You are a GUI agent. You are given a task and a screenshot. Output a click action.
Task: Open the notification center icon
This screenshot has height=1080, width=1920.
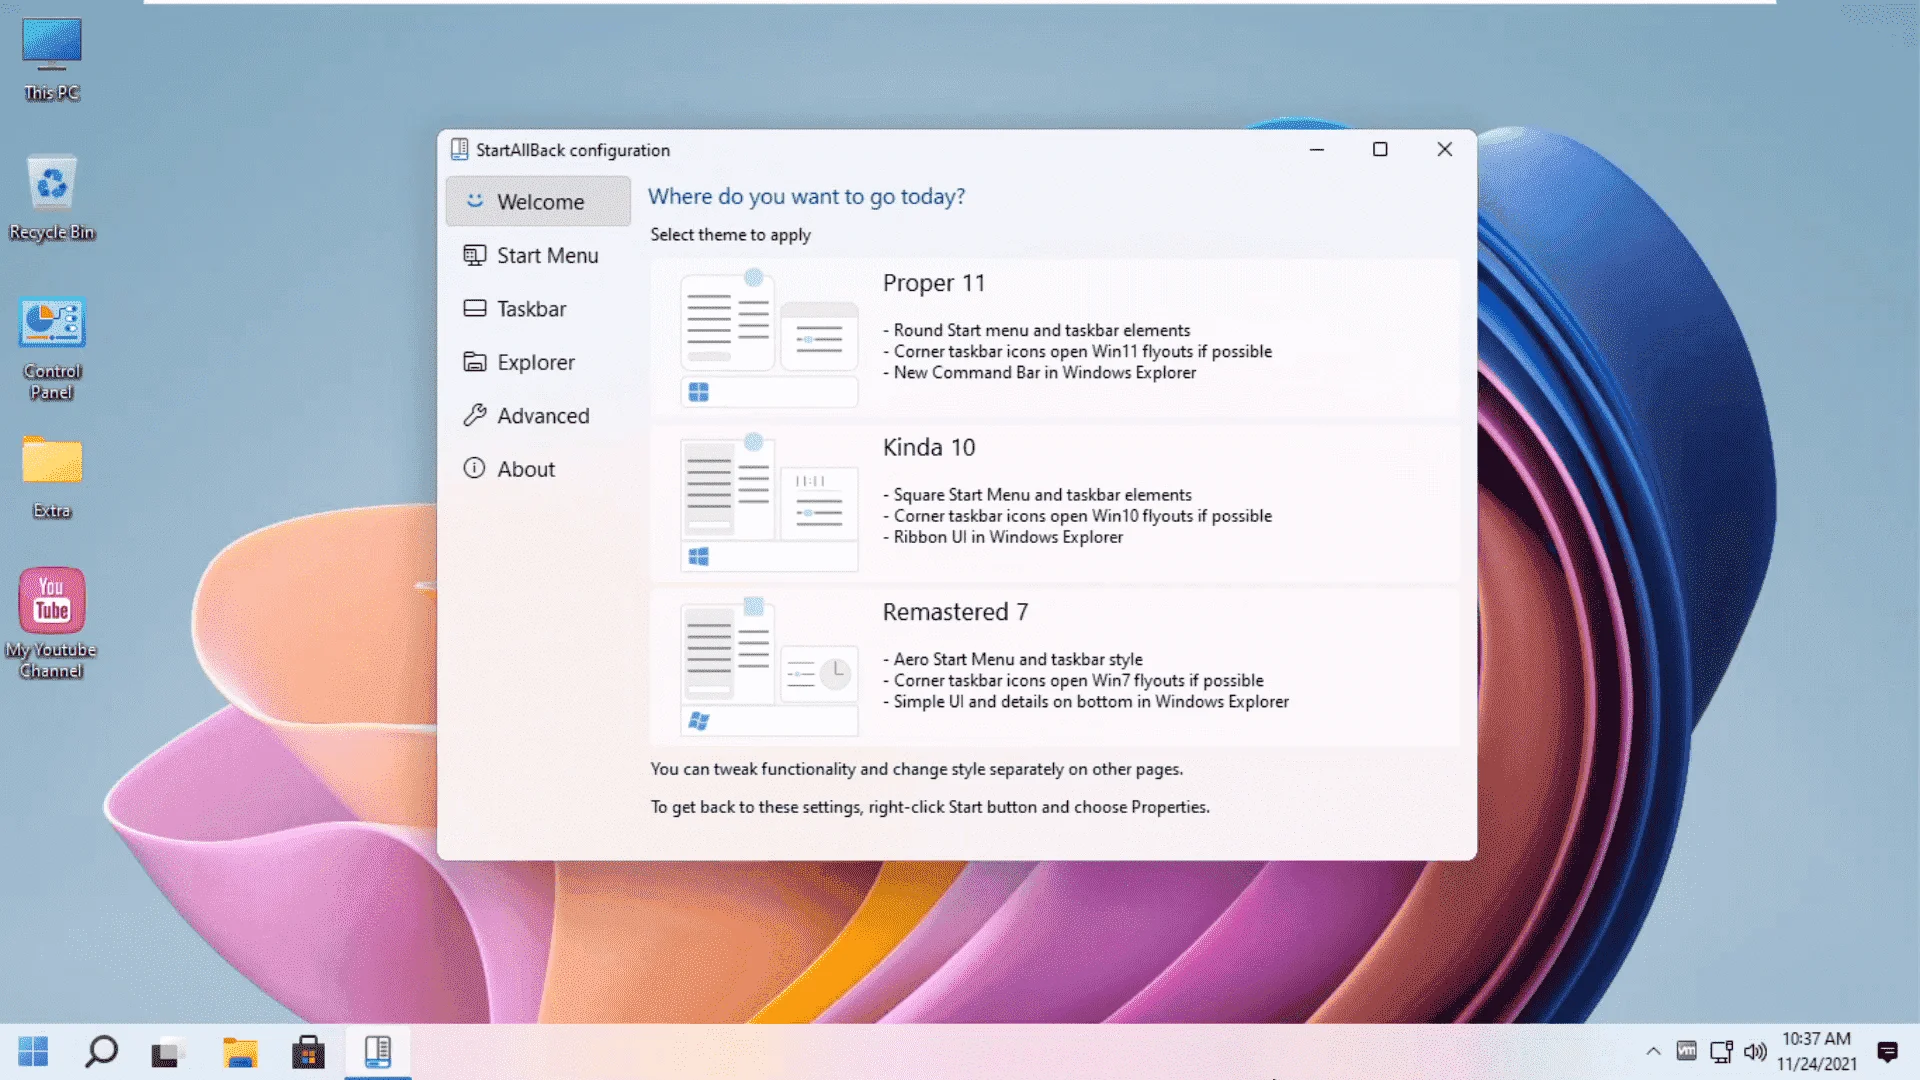[1887, 1051]
